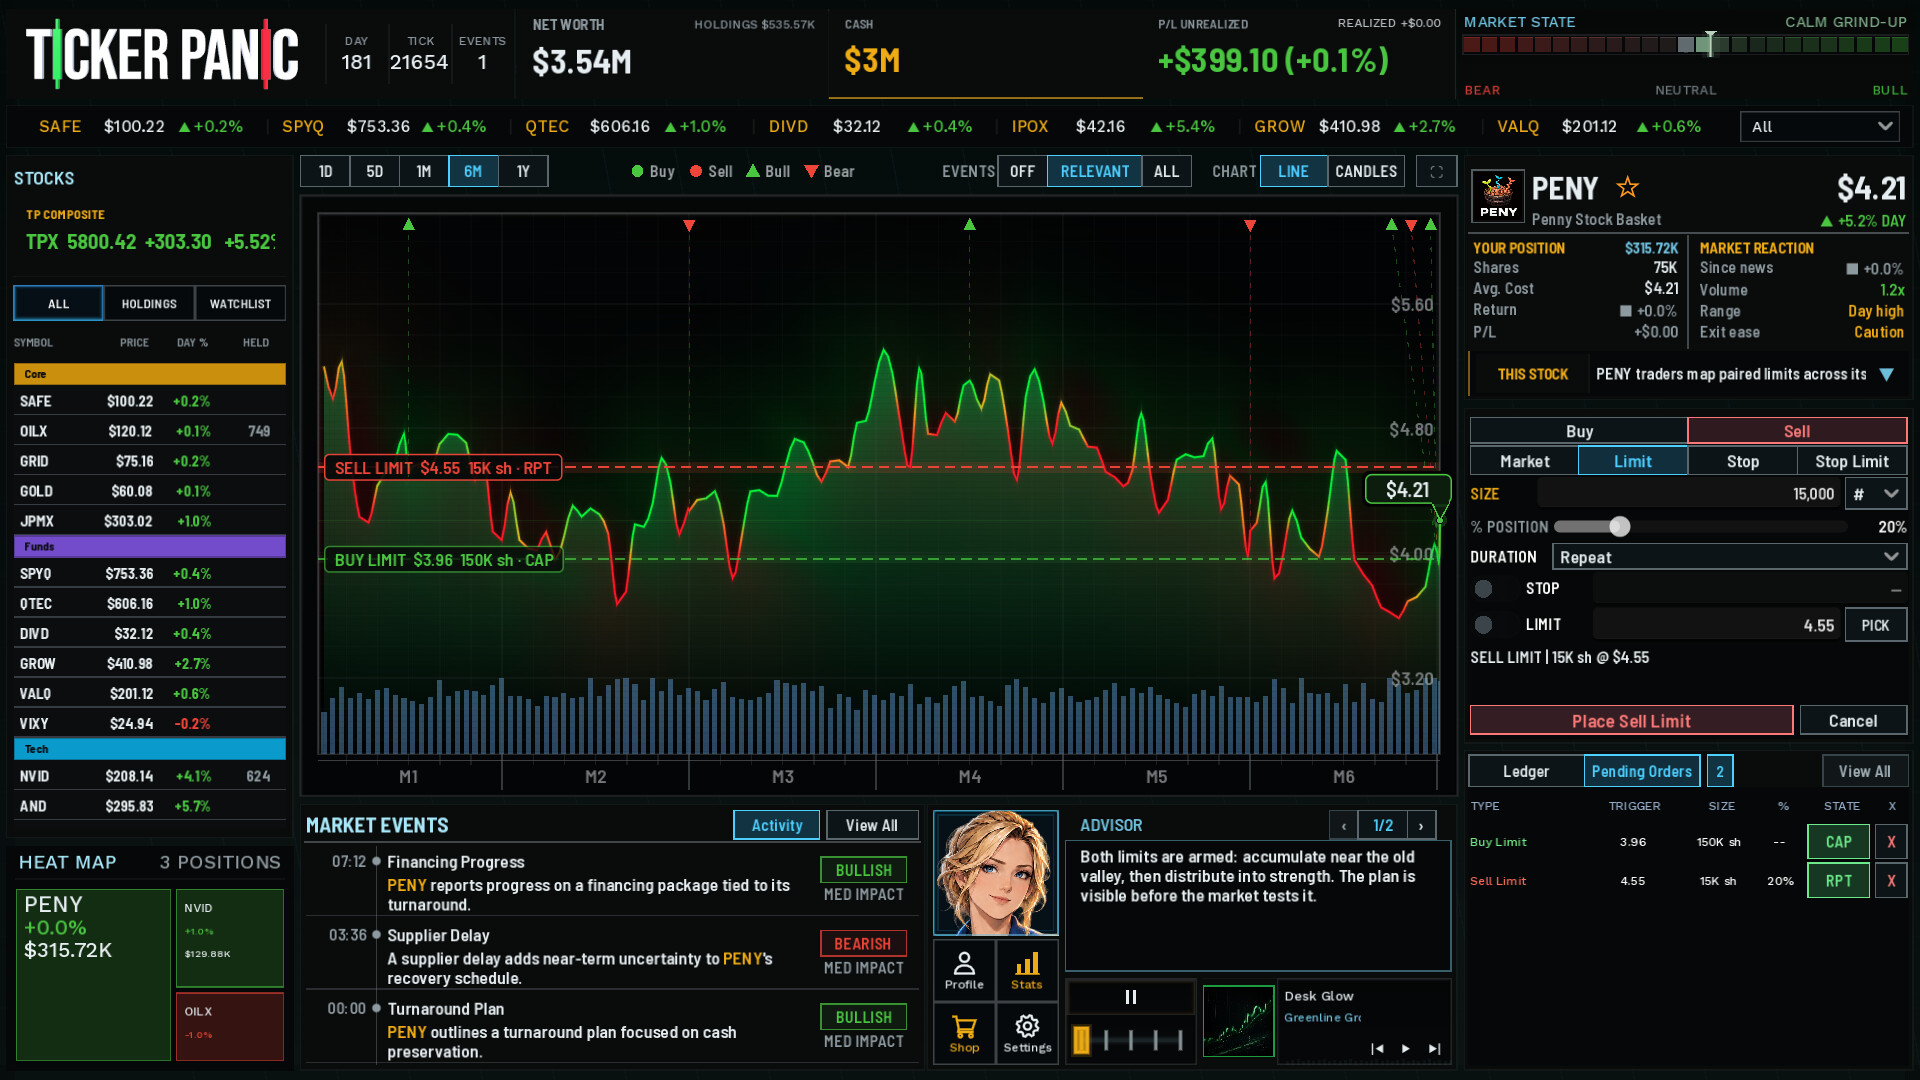This screenshot has height=1080, width=1920.
Task: Open the size unit # dropdown
Action: pos(1876,494)
